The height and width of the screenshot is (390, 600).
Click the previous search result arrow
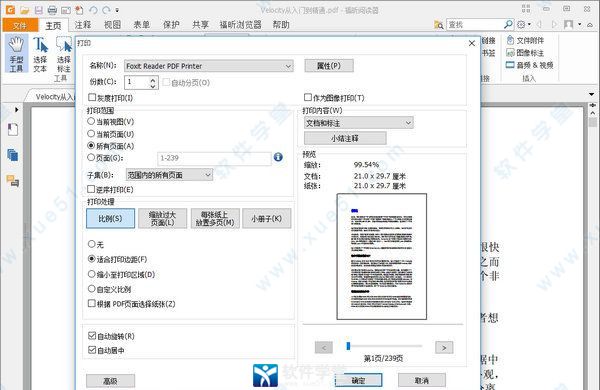(540, 24)
